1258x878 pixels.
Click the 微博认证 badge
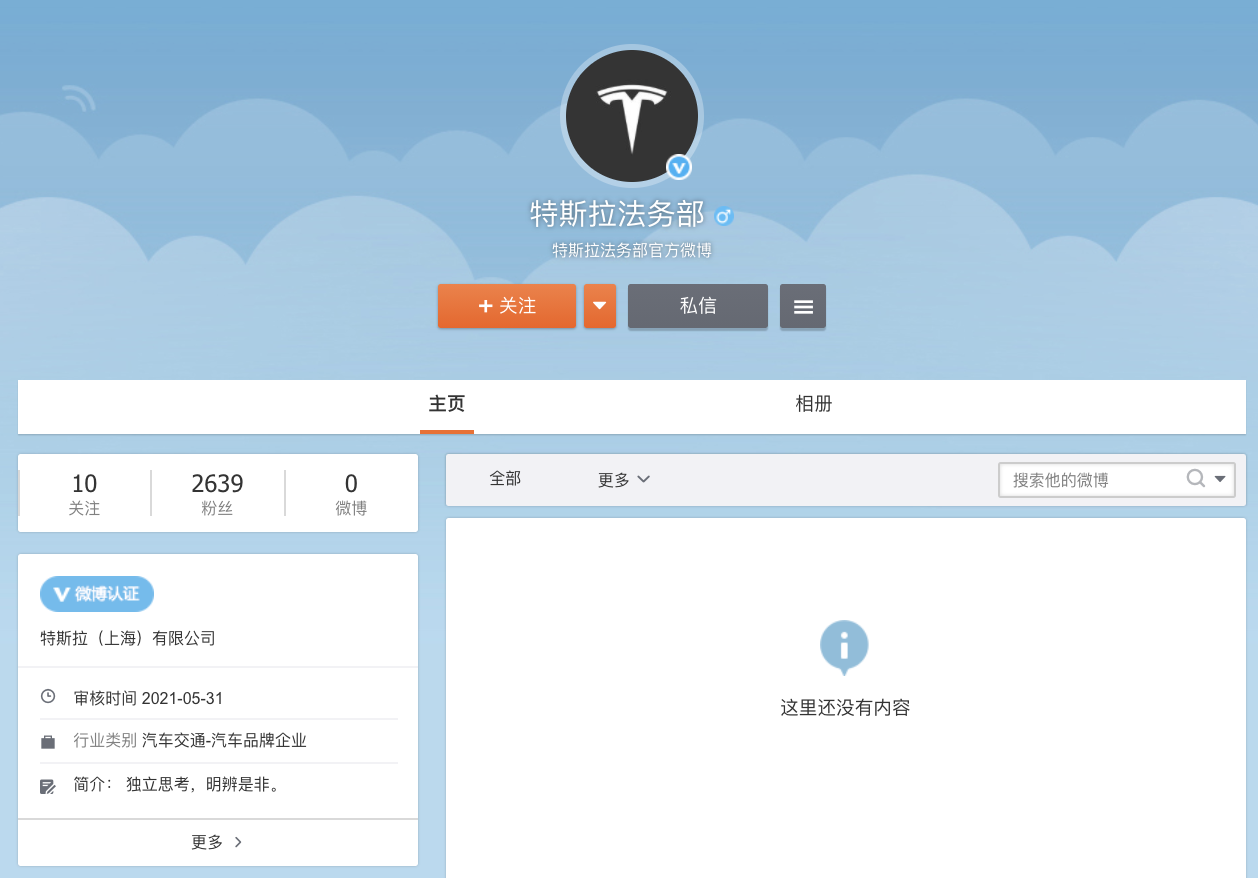pyautogui.click(x=97, y=594)
